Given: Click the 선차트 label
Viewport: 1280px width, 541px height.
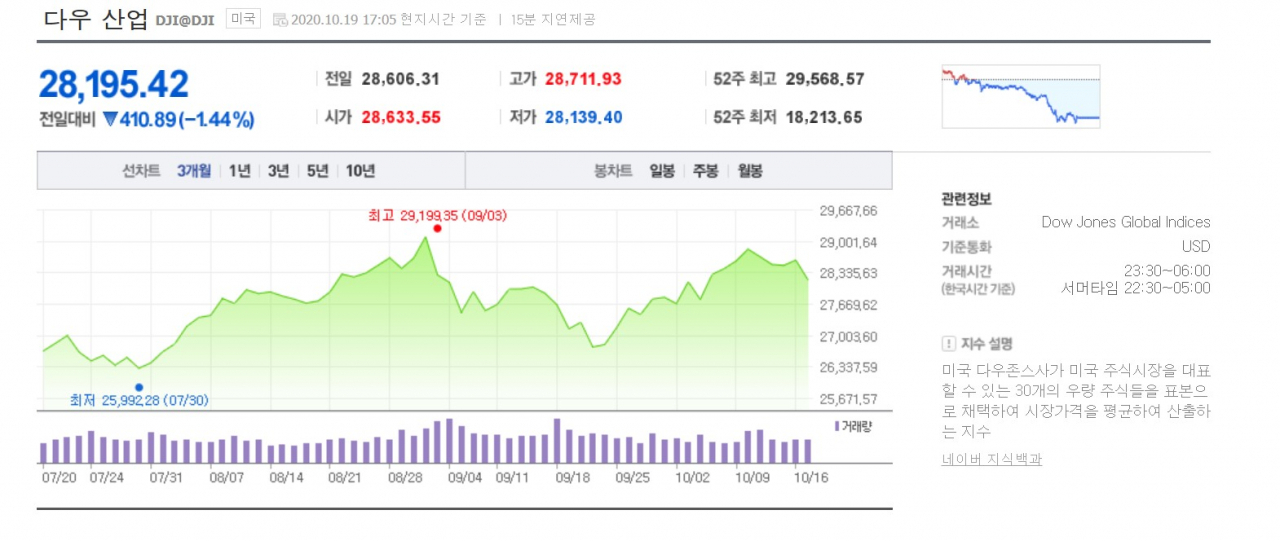Looking at the screenshot, I should pos(141,171).
